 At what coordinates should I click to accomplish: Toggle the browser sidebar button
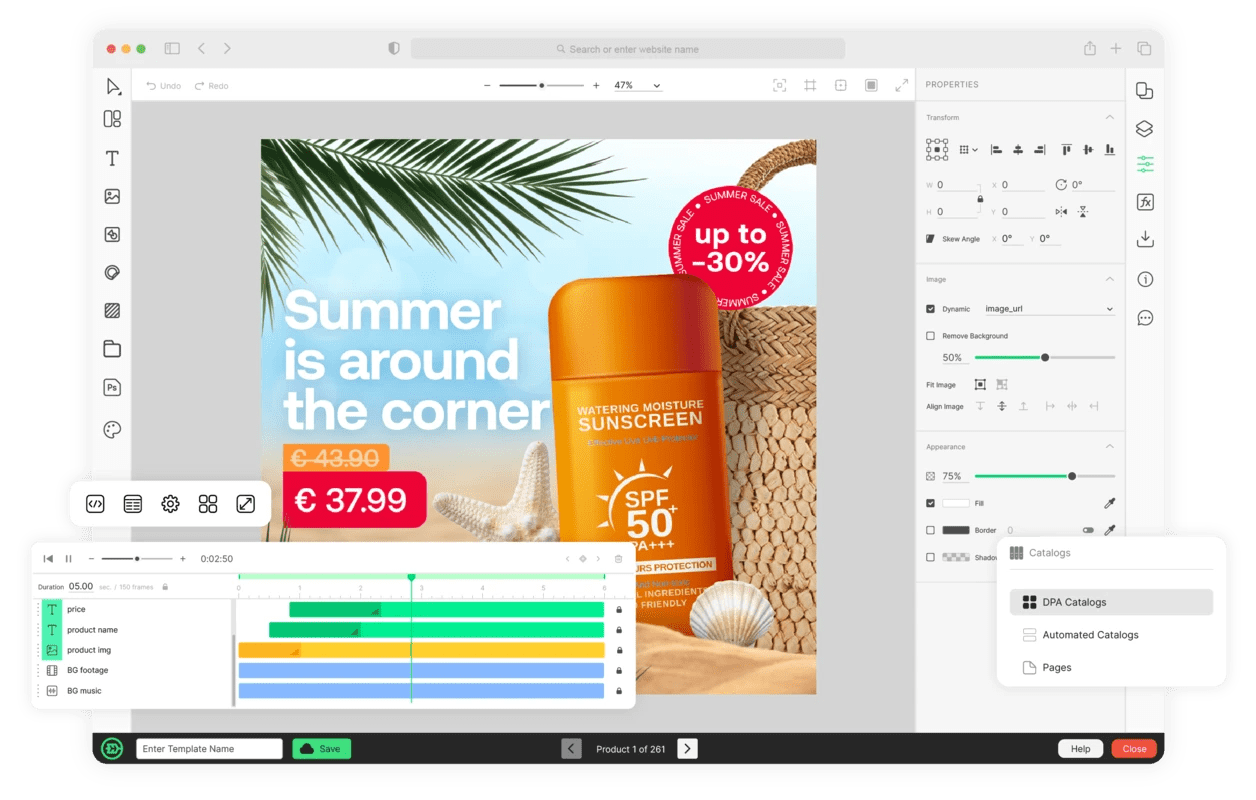172,48
